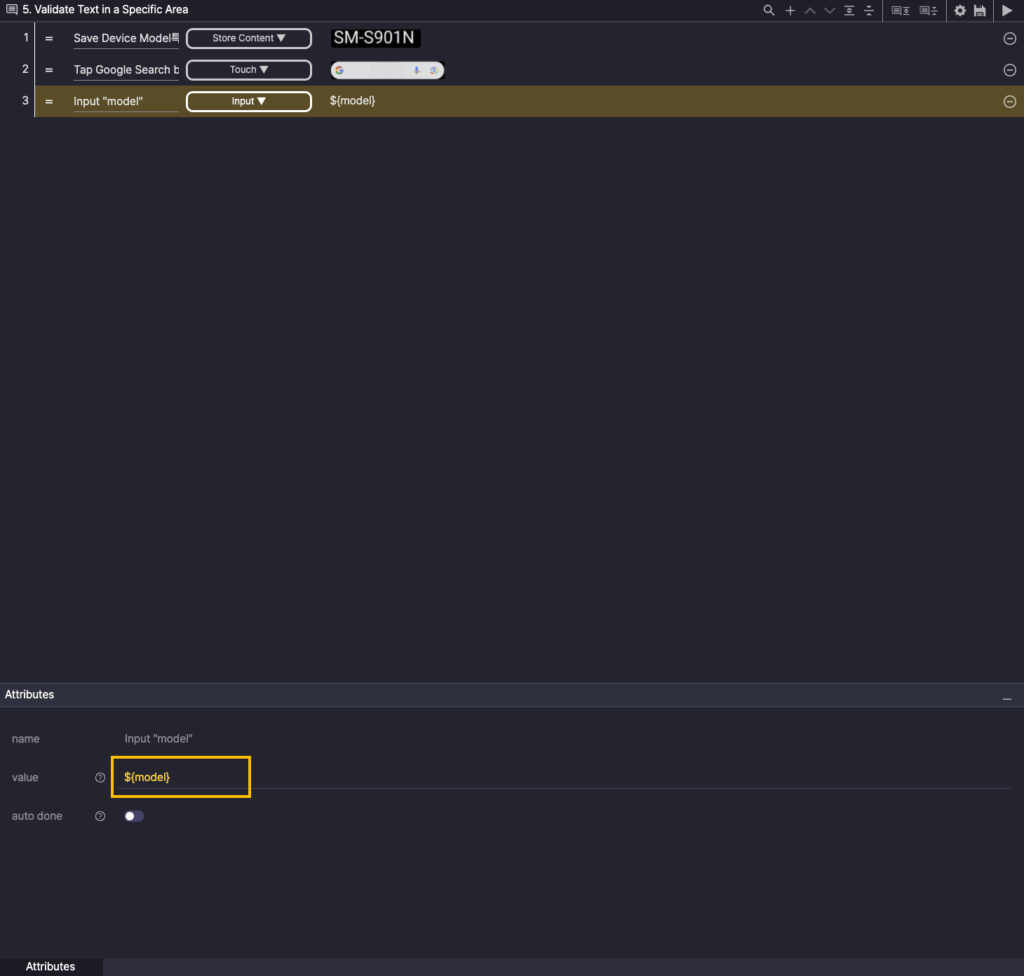Move step up with up arrow
Screen dimensions: 1024x976
[x=810, y=10]
